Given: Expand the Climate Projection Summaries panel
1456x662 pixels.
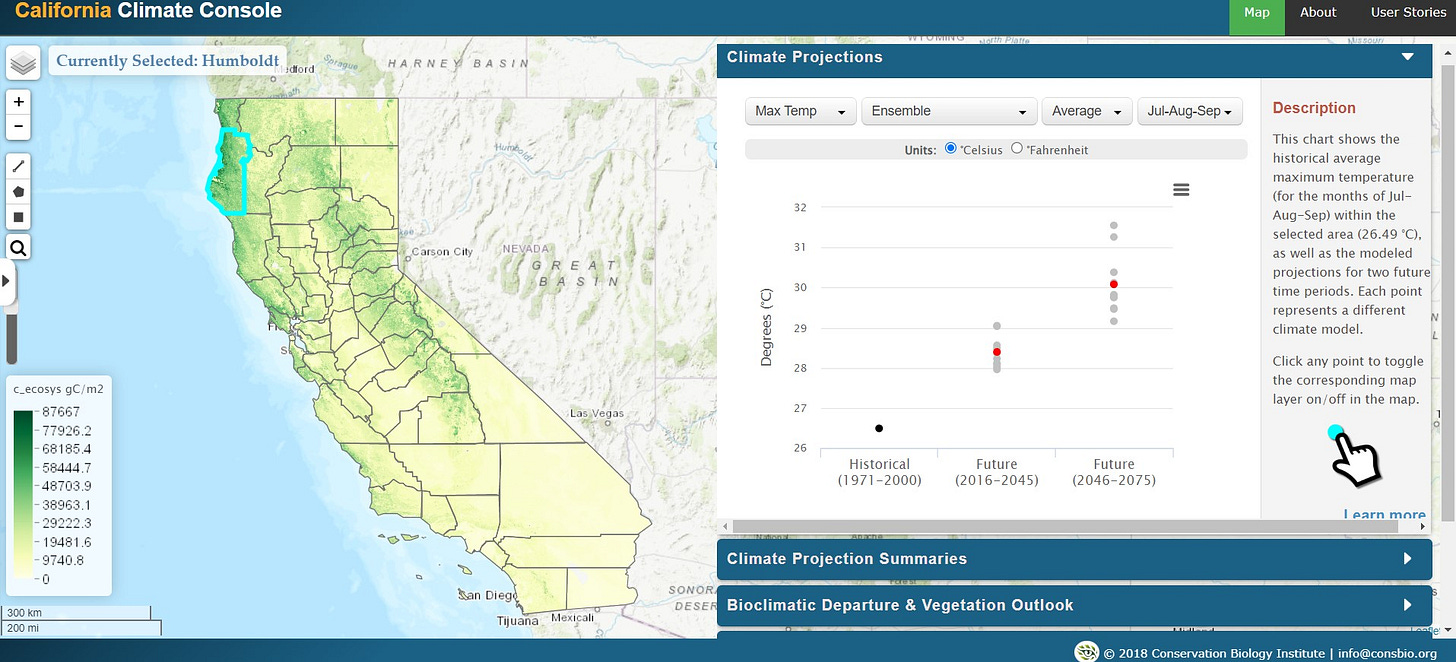Looking at the screenshot, I should click(1075, 559).
